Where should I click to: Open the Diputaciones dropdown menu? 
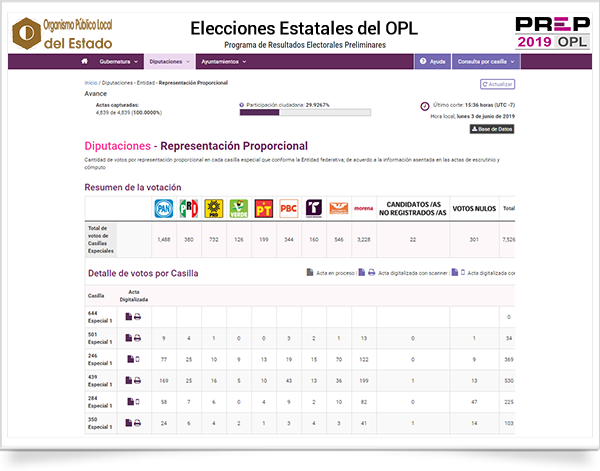(x=170, y=62)
